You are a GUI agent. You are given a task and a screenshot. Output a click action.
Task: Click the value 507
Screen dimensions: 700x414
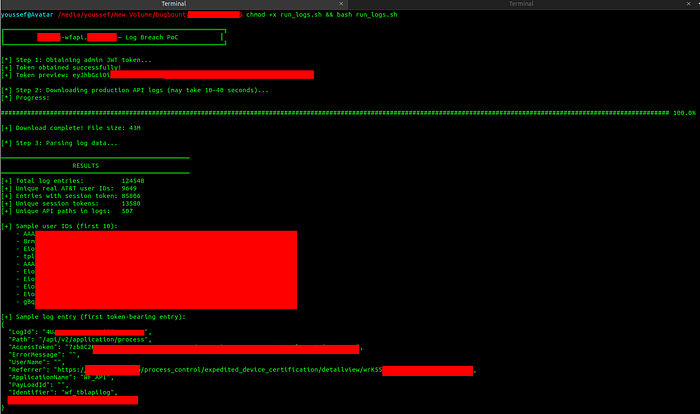point(127,211)
